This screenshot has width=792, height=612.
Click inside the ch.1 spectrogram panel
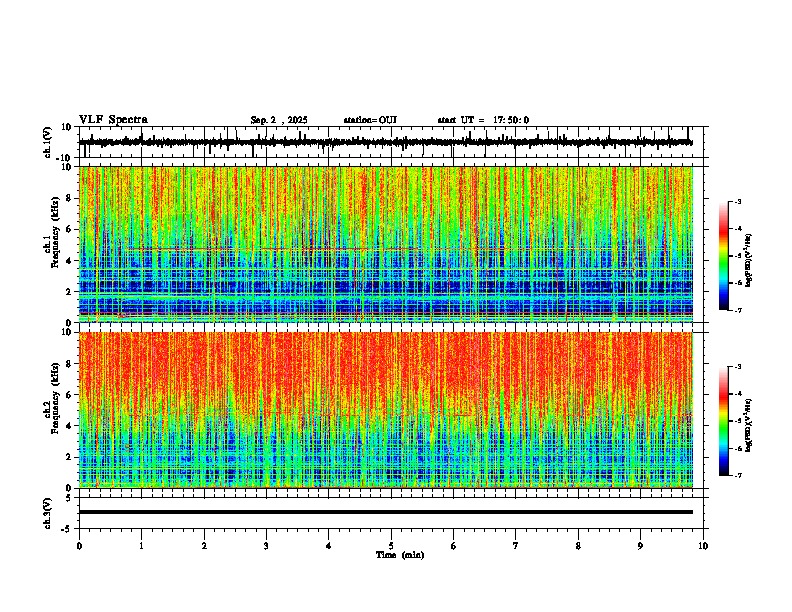coord(385,244)
